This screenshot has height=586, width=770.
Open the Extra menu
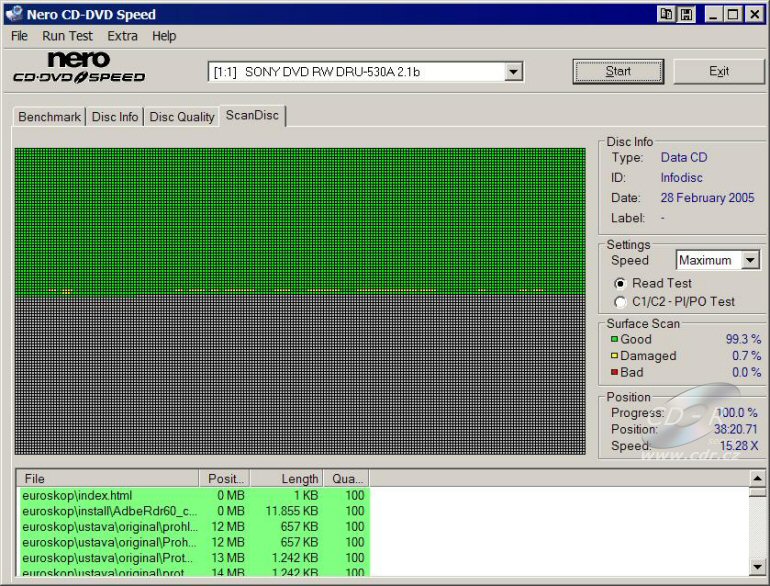pos(122,36)
